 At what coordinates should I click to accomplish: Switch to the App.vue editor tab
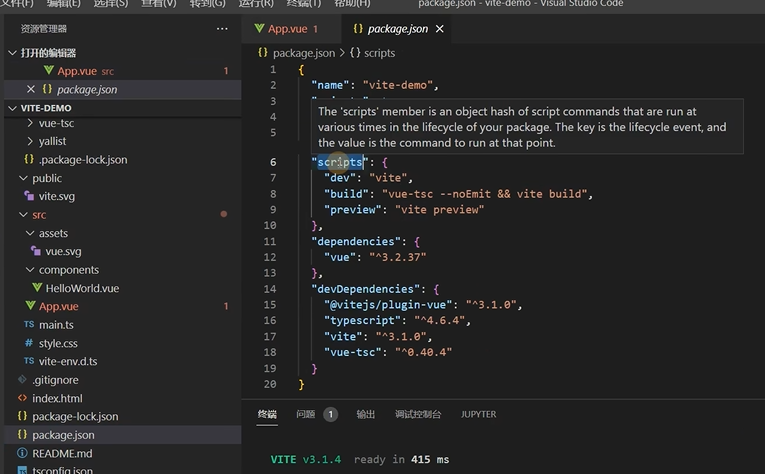click(x=286, y=29)
